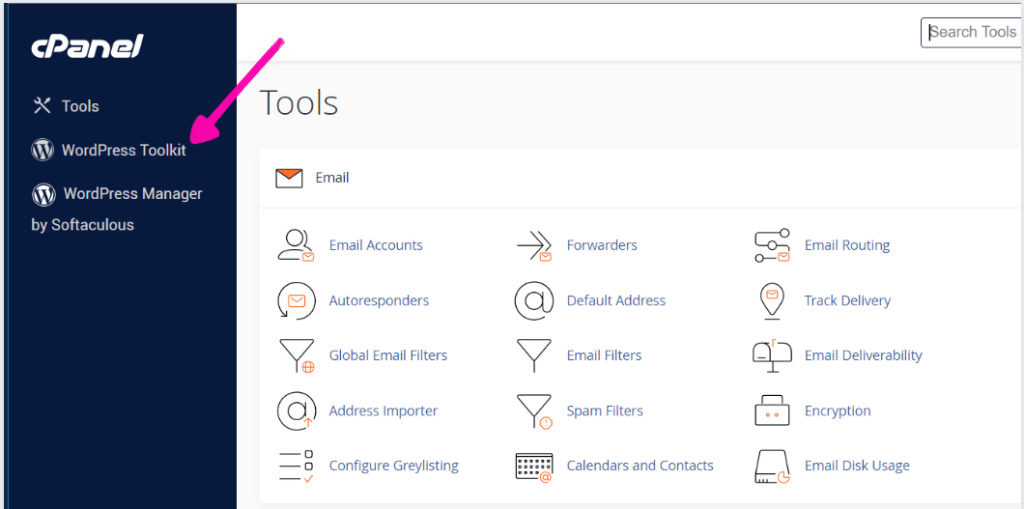Open WordPress Manager by Softaculous
1024x509 pixels.
point(117,209)
